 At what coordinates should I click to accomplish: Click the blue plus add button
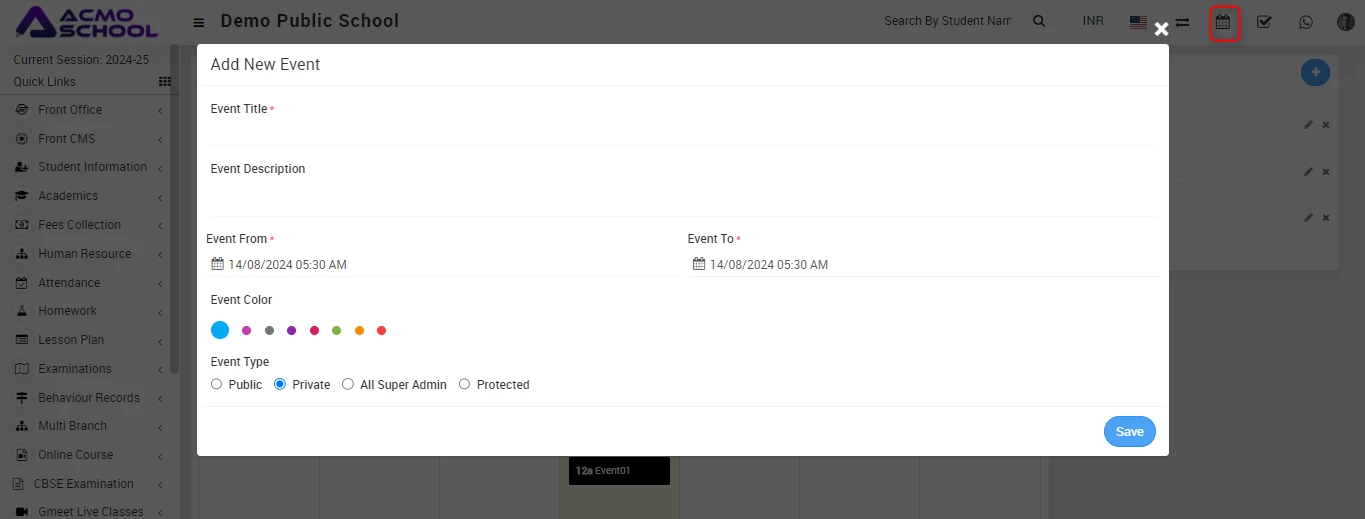pos(1315,72)
